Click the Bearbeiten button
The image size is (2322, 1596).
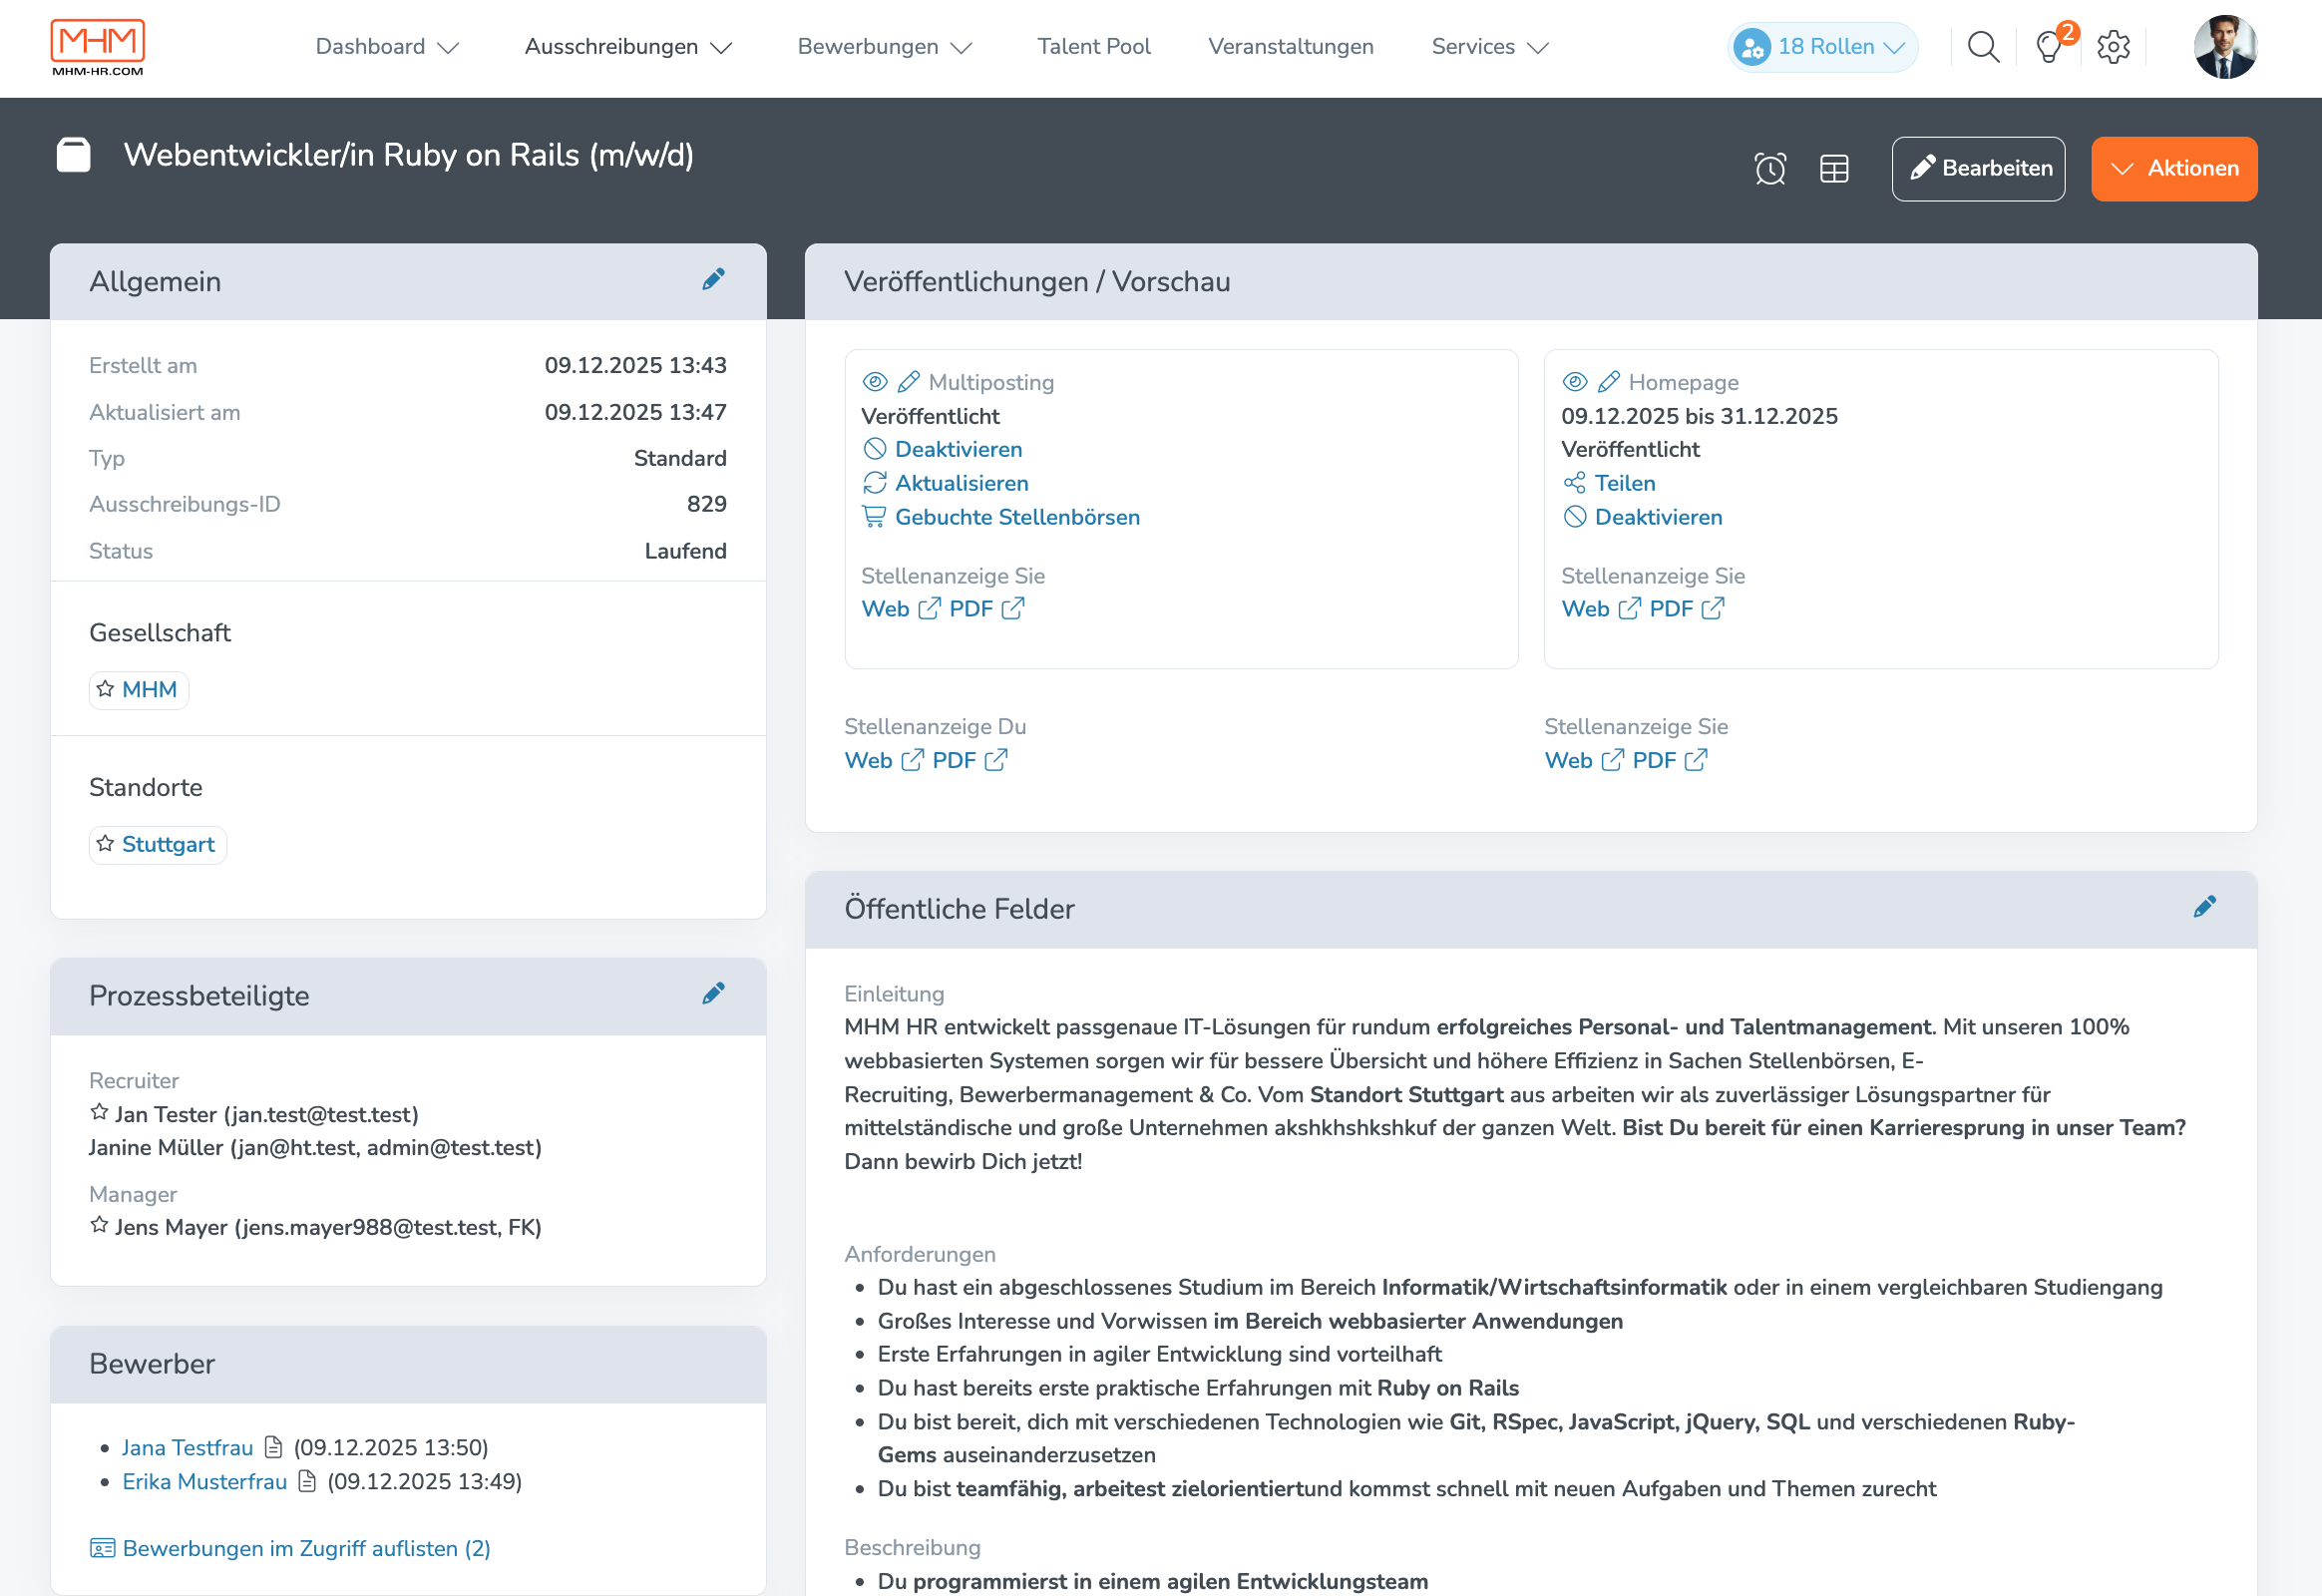(x=1977, y=169)
